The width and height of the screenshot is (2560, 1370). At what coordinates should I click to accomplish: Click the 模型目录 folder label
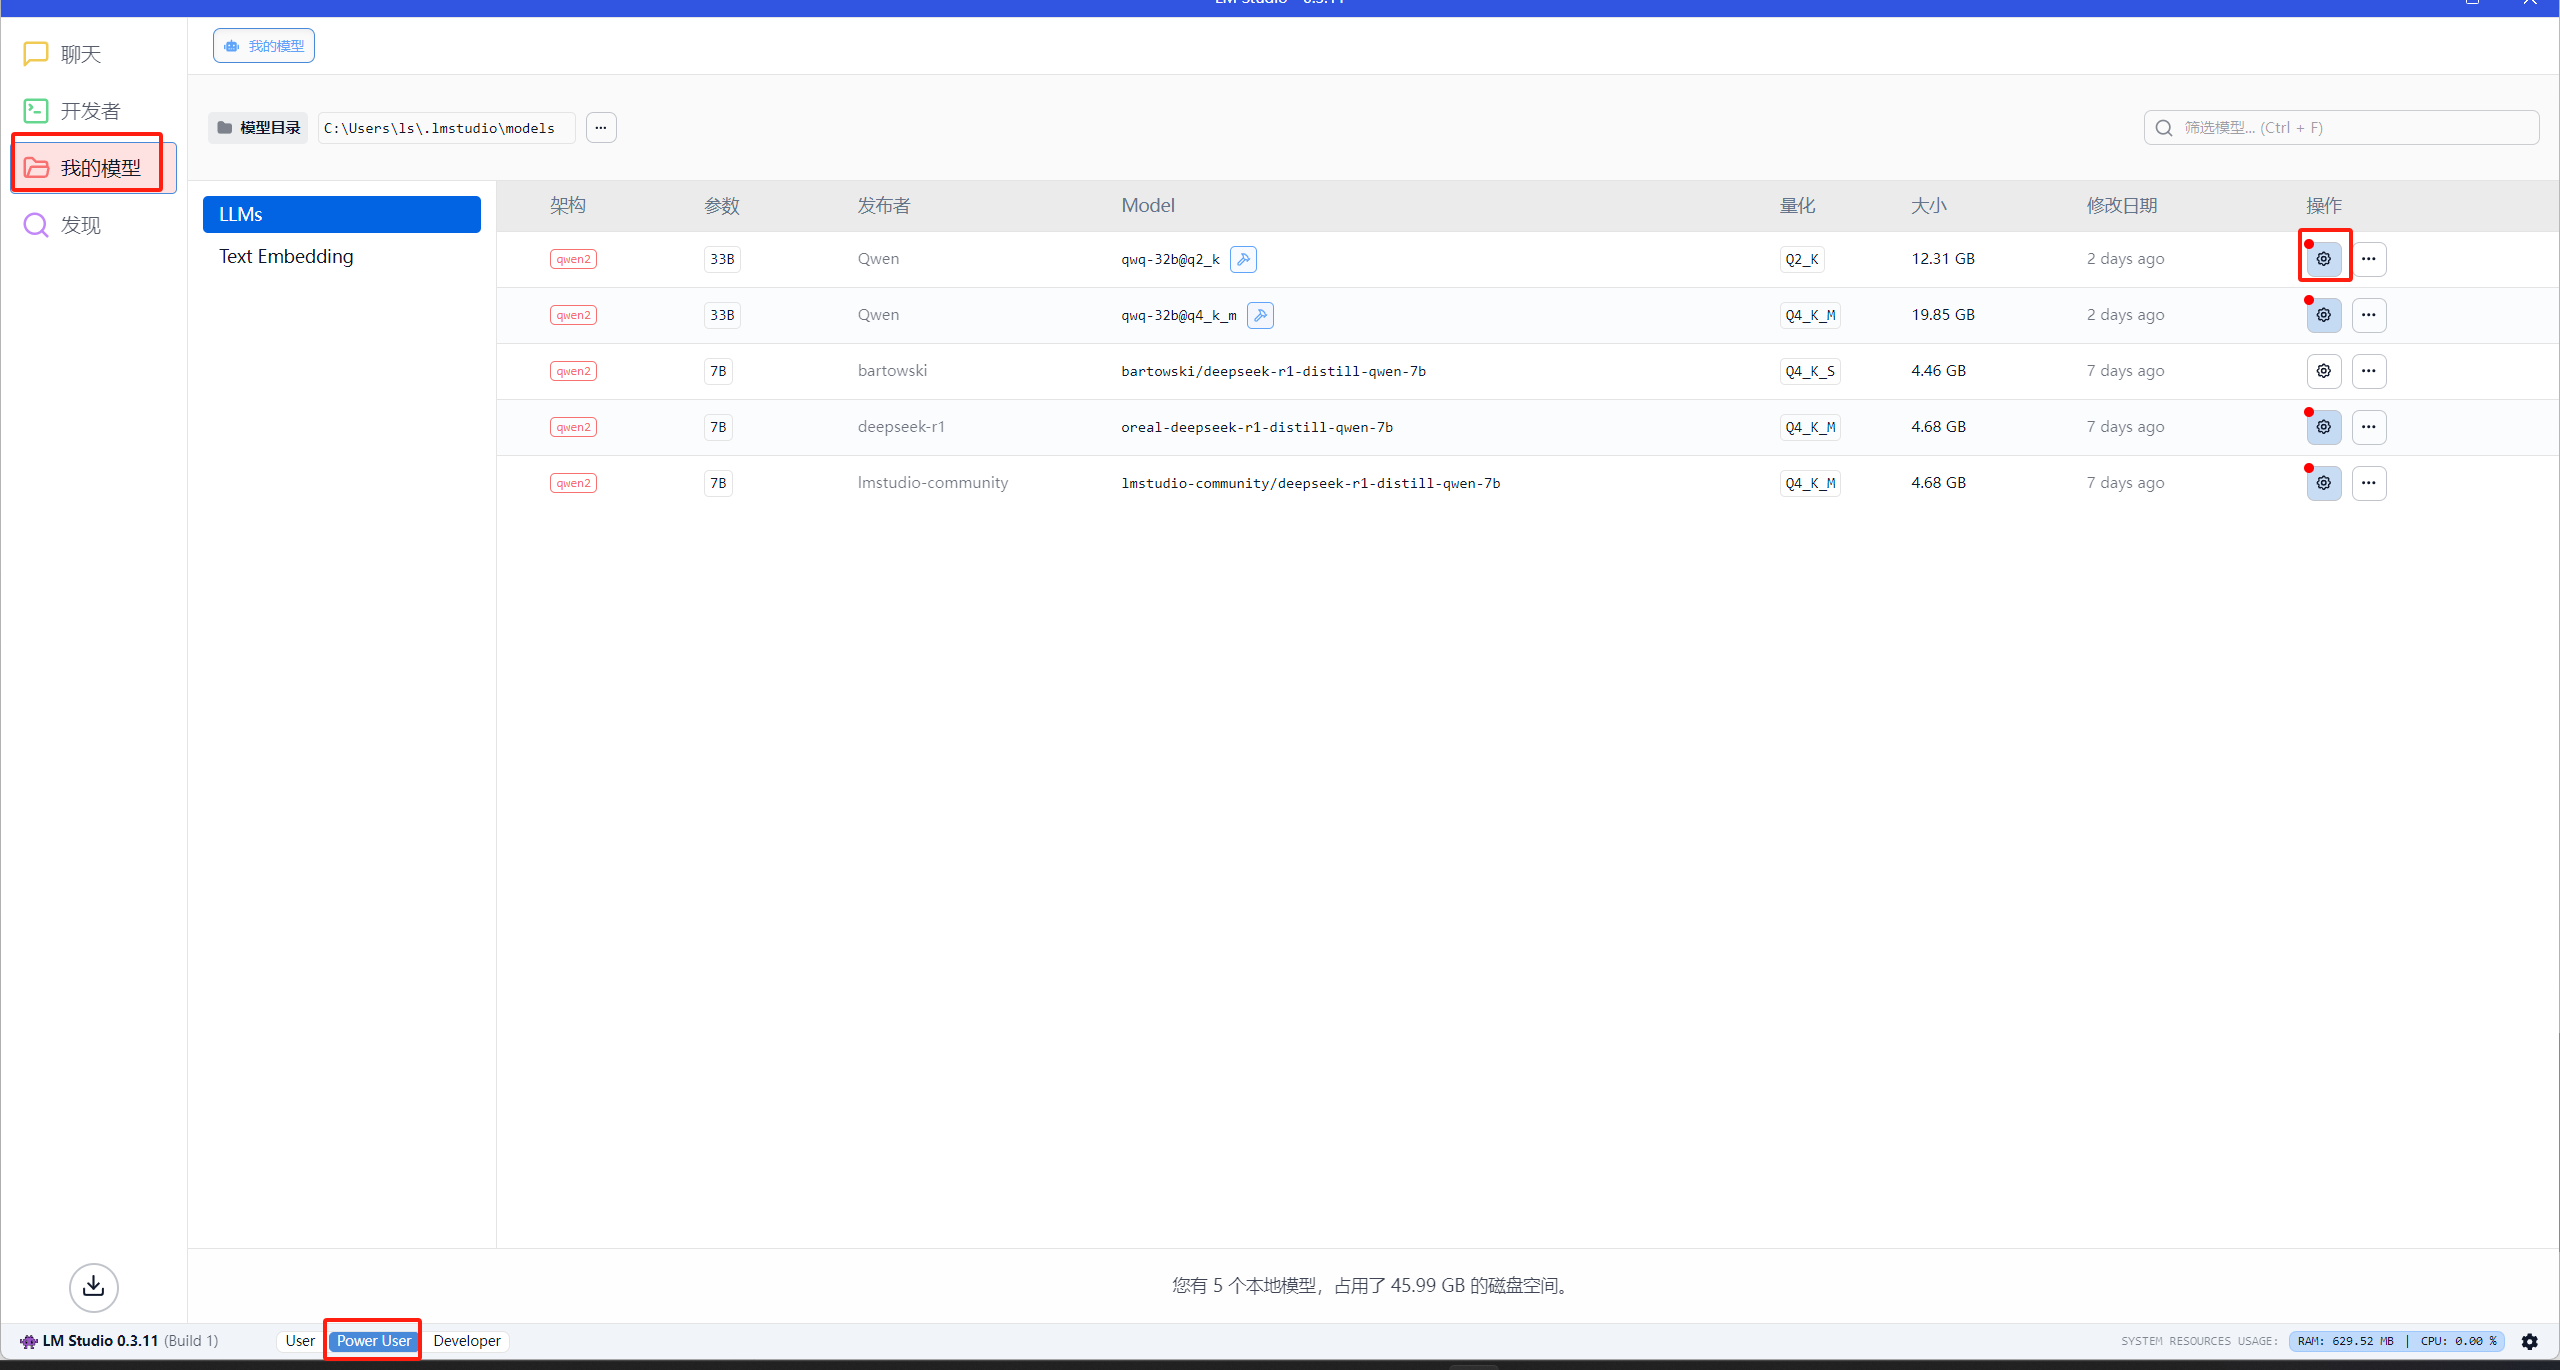(258, 128)
